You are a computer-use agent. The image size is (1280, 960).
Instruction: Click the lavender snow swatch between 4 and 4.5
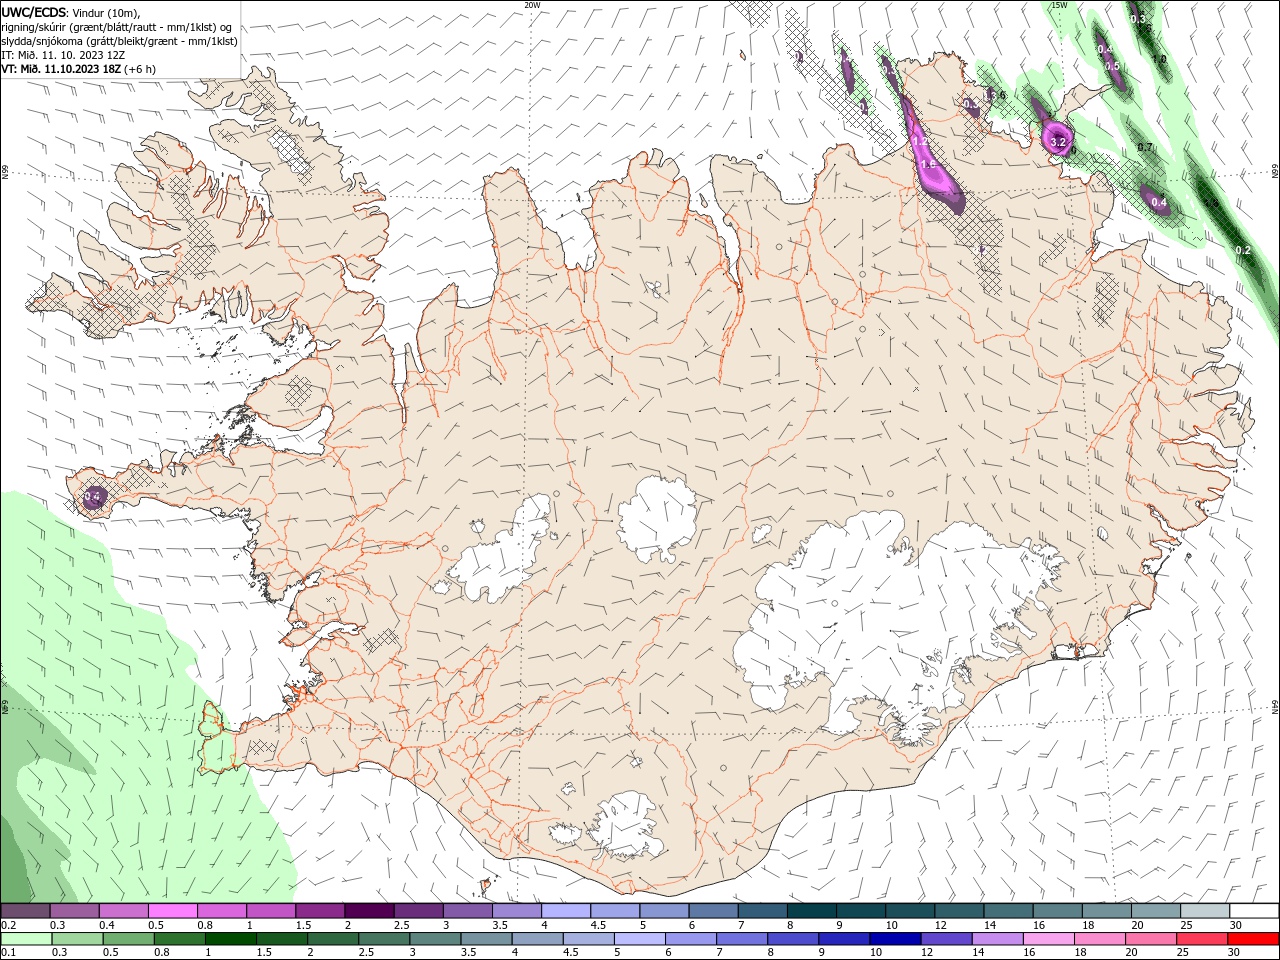(x=566, y=911)
